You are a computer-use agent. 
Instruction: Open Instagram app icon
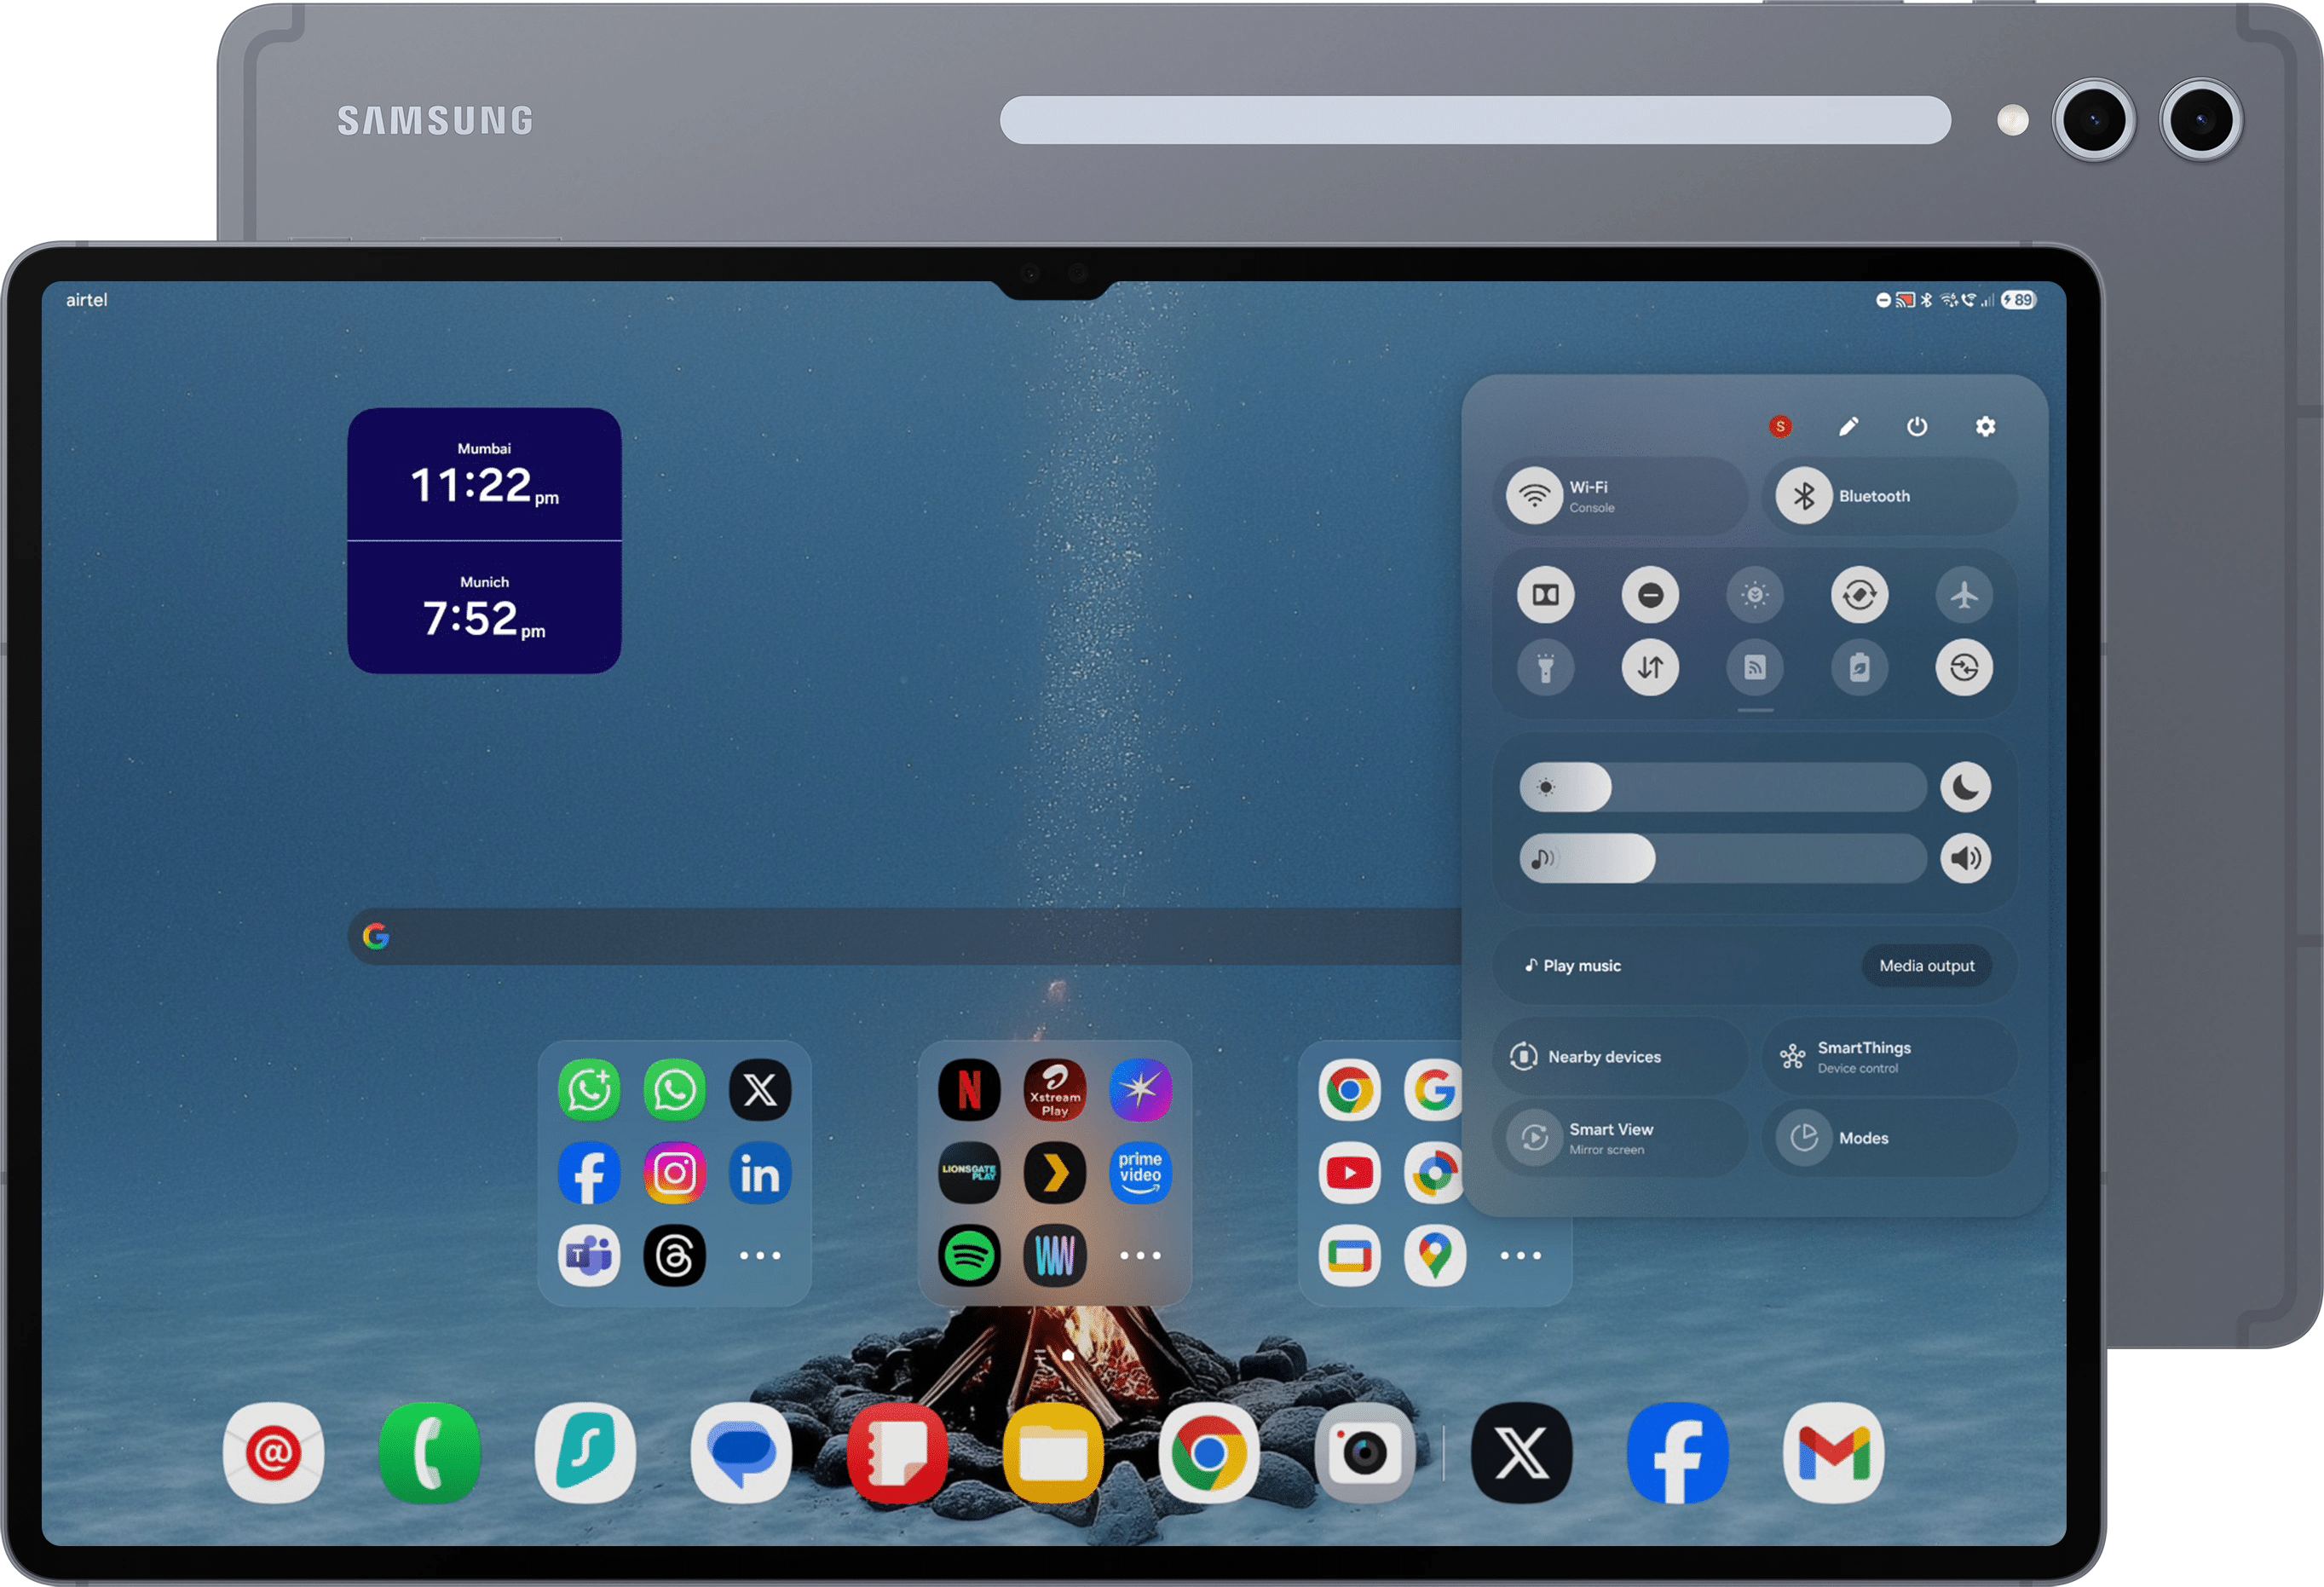[x=674, y=1172]
